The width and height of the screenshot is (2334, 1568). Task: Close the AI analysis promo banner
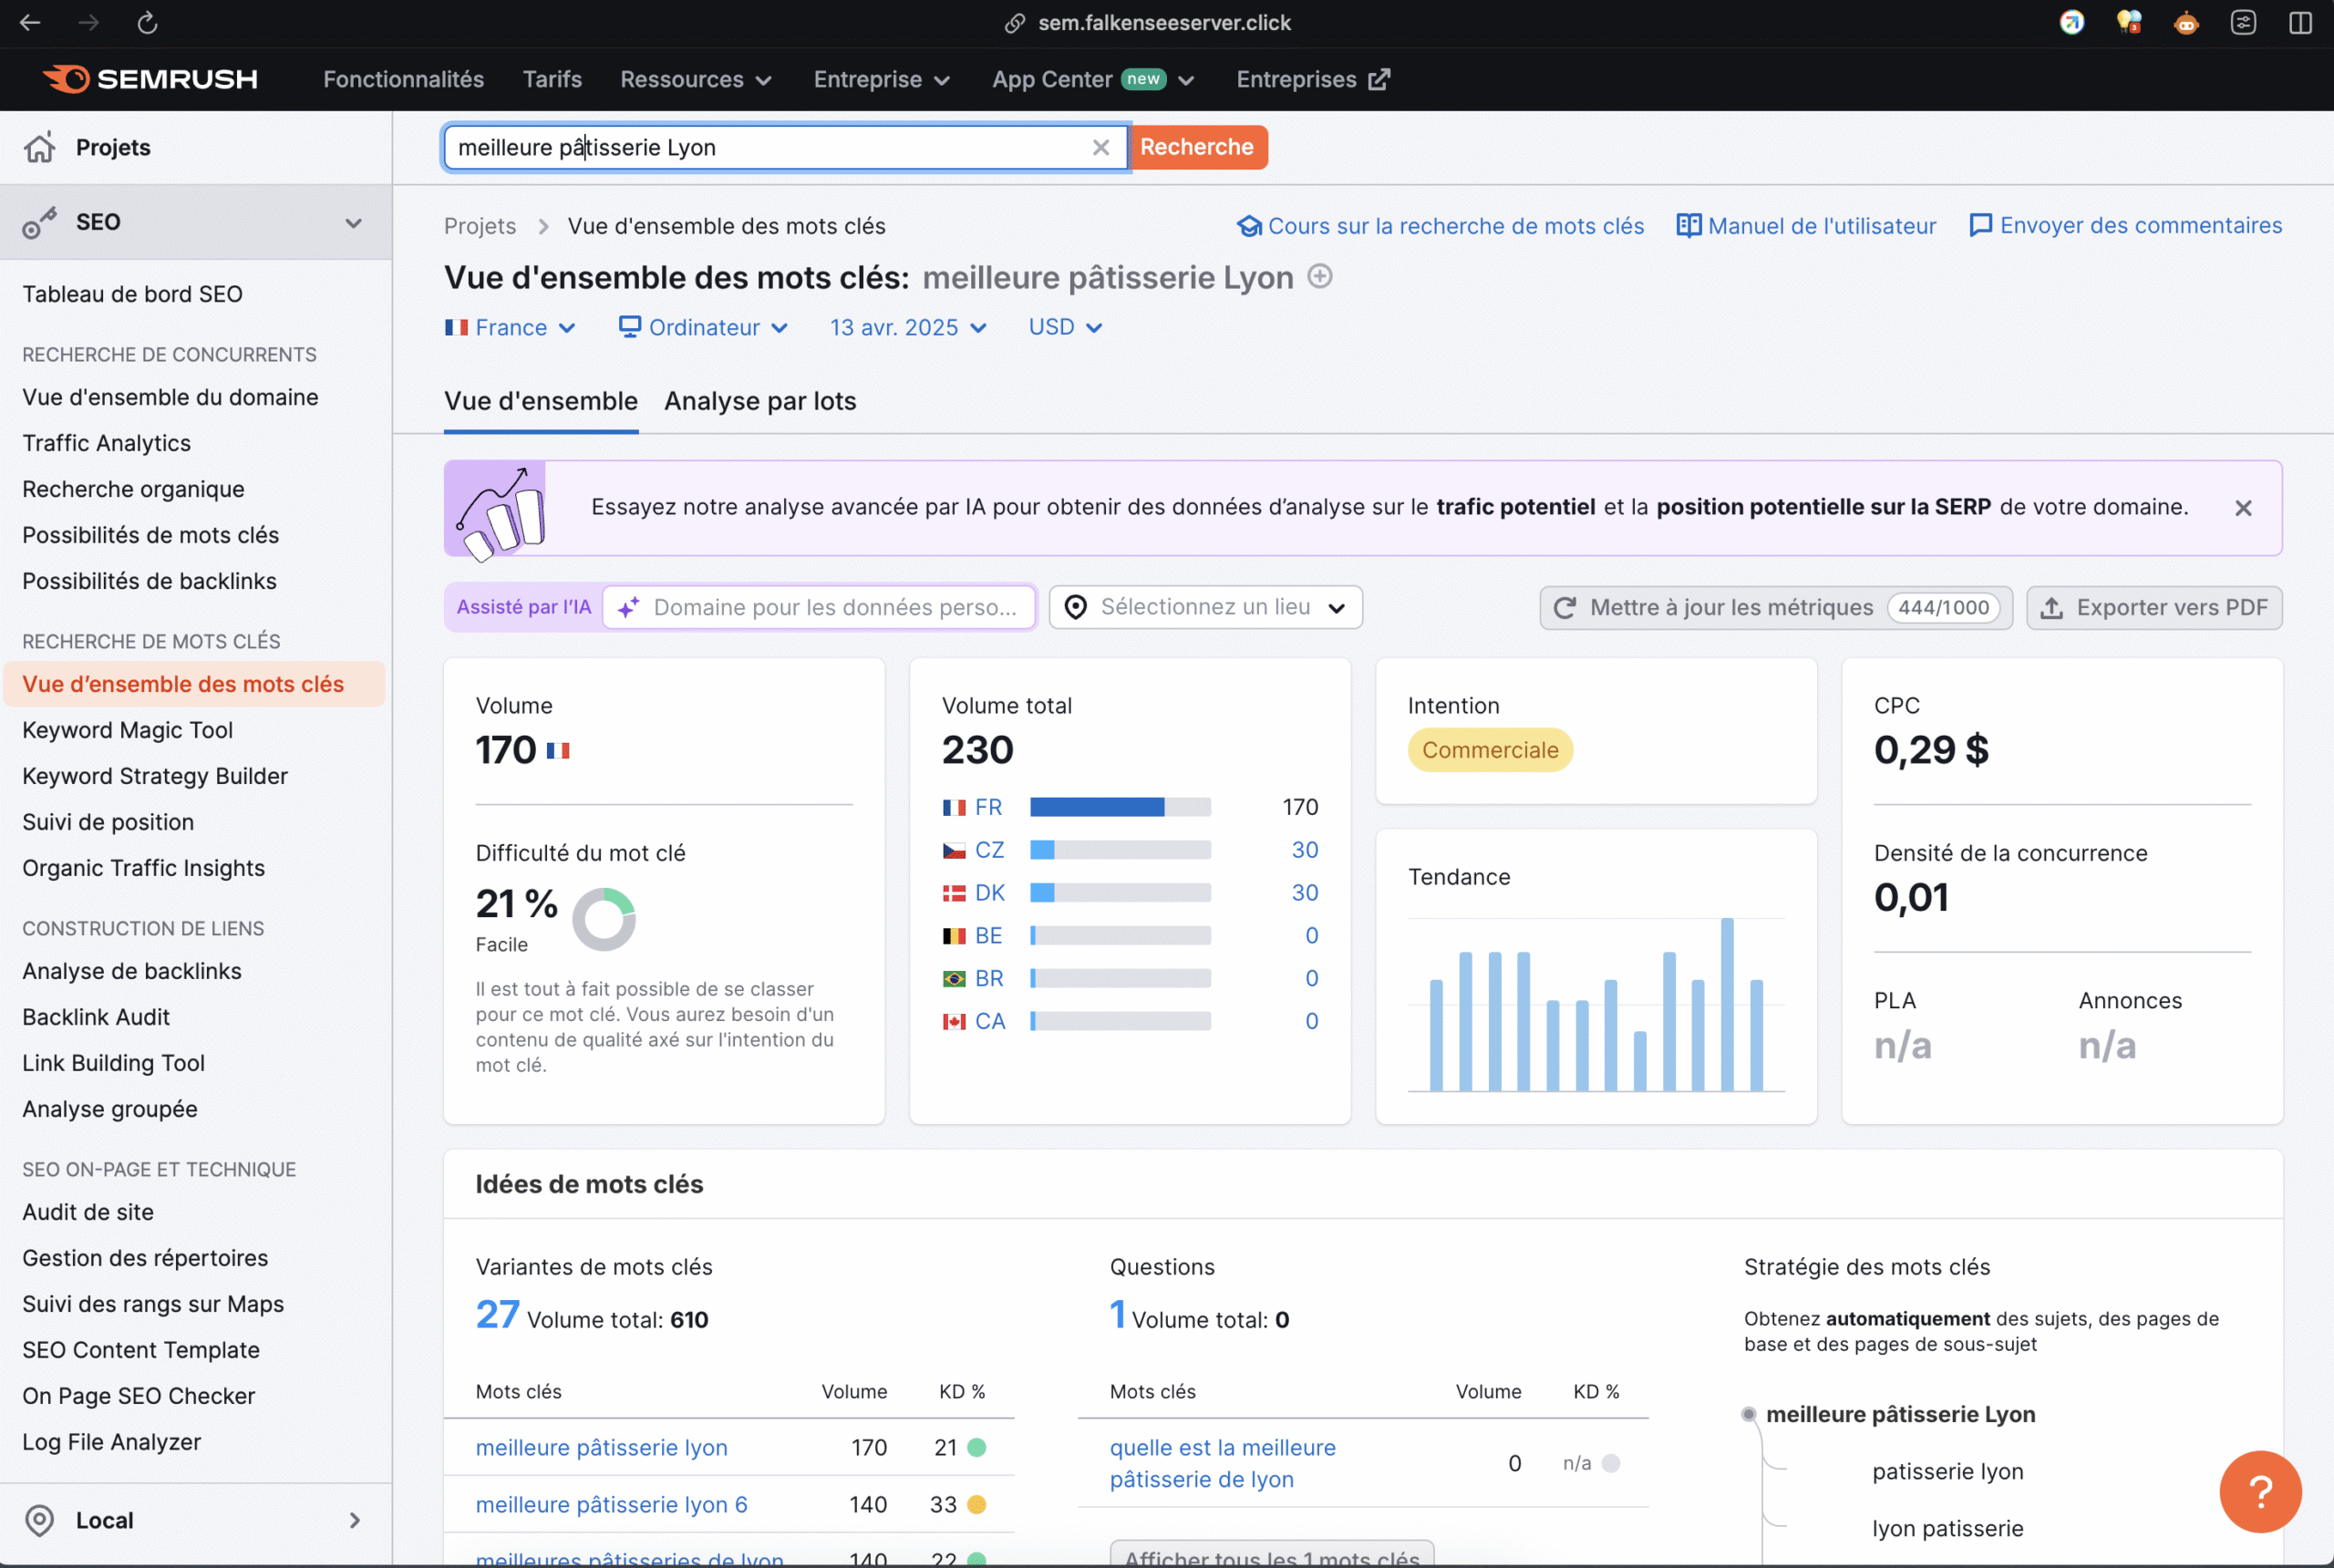pyautogui.click(x=2243, y=508)
